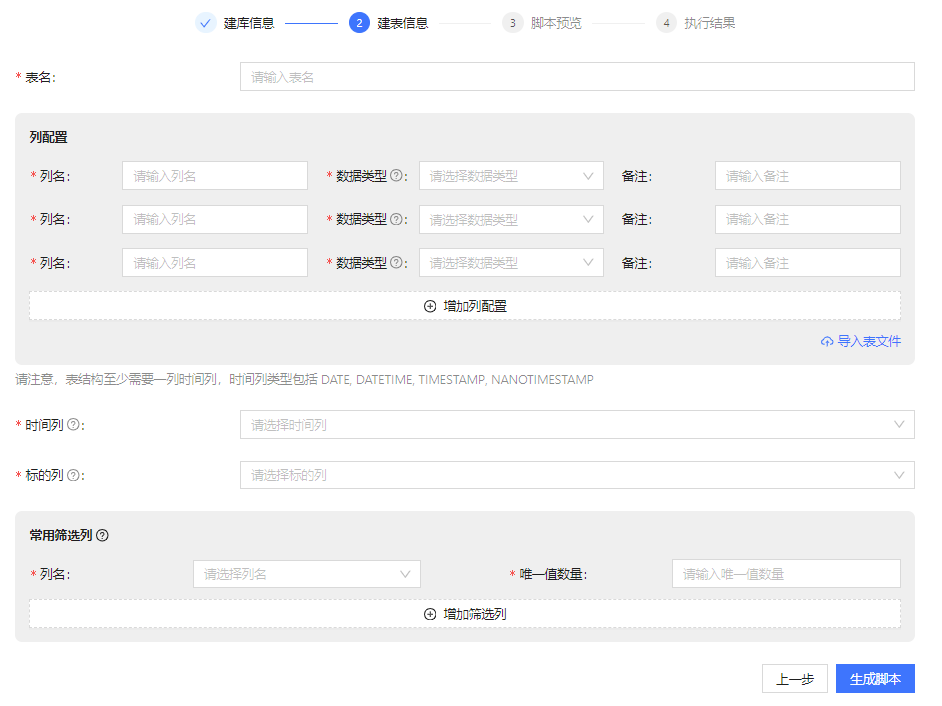Click 增加筛选列 to add a filter column
This screenshot has width=942, height=706.
(465, 614)
